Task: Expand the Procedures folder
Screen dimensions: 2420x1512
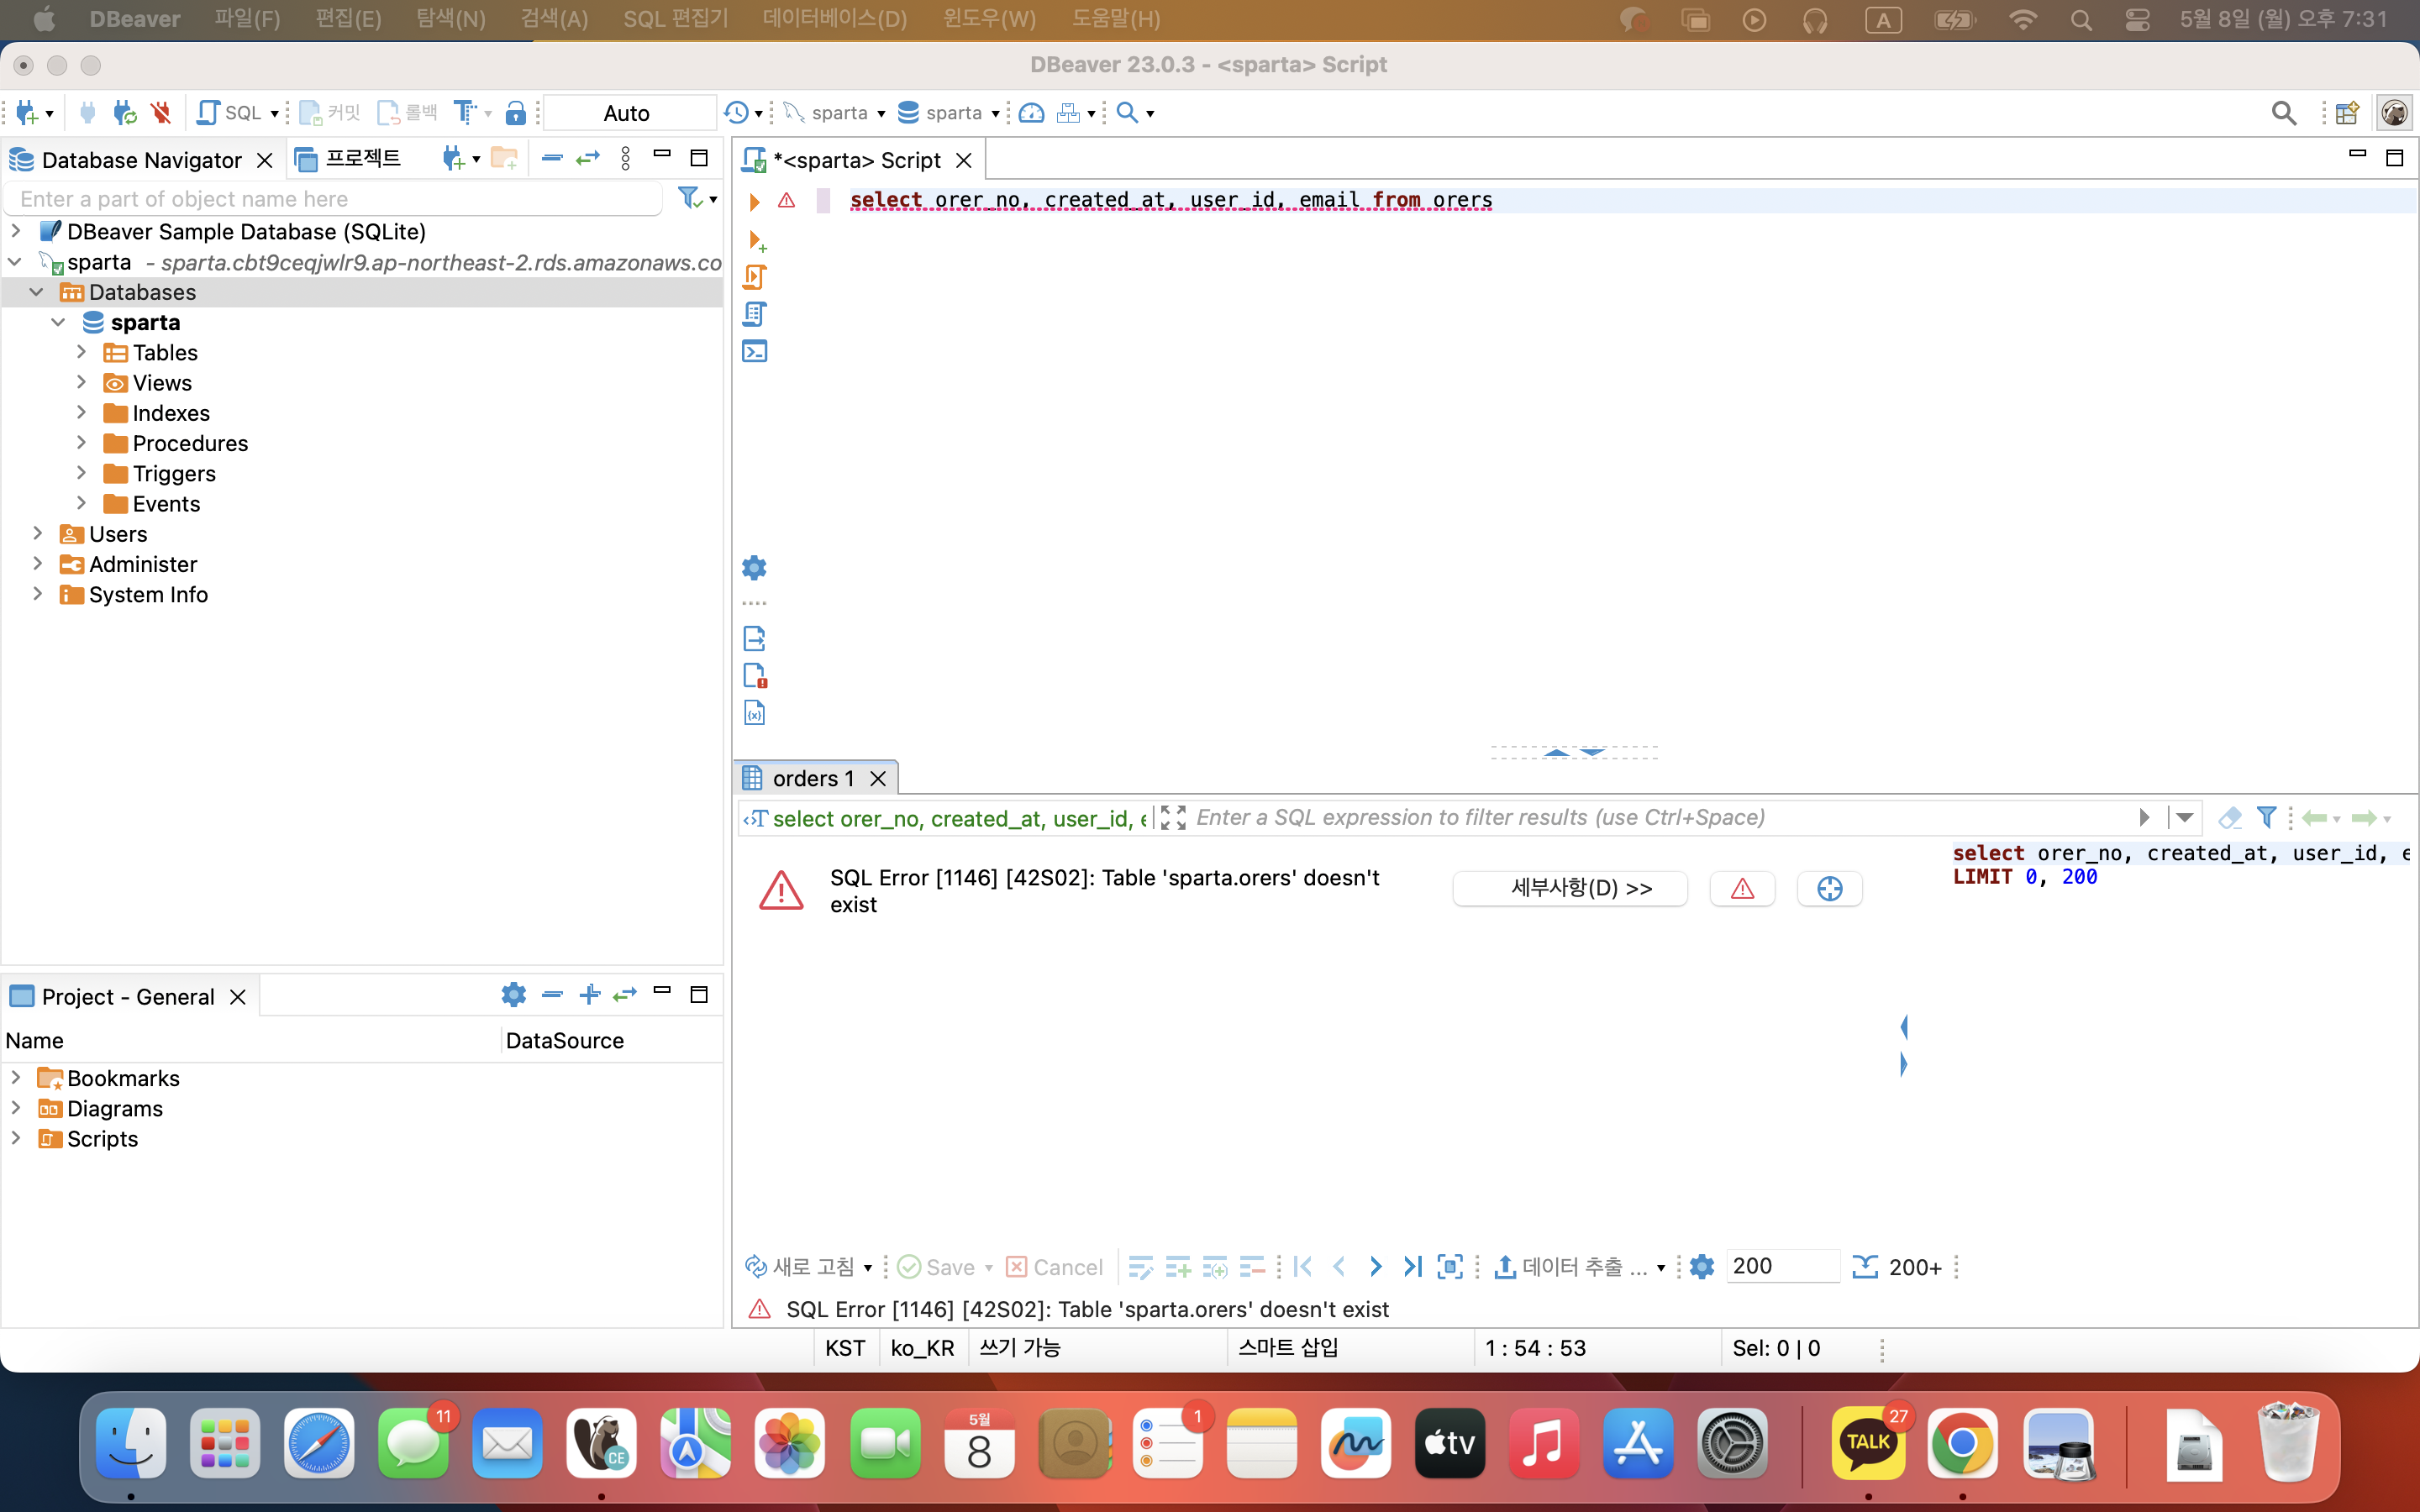Action: (82, 443)
